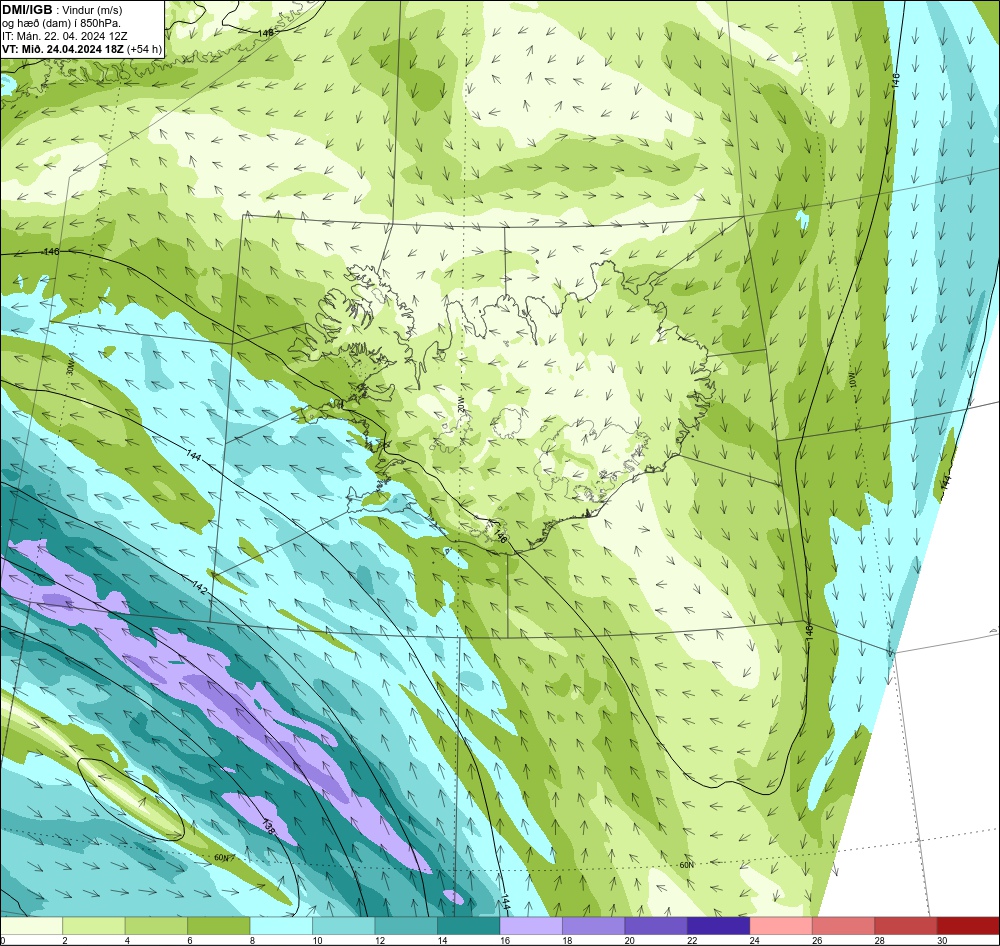Click the legend scale number '30'

[942, 940]
